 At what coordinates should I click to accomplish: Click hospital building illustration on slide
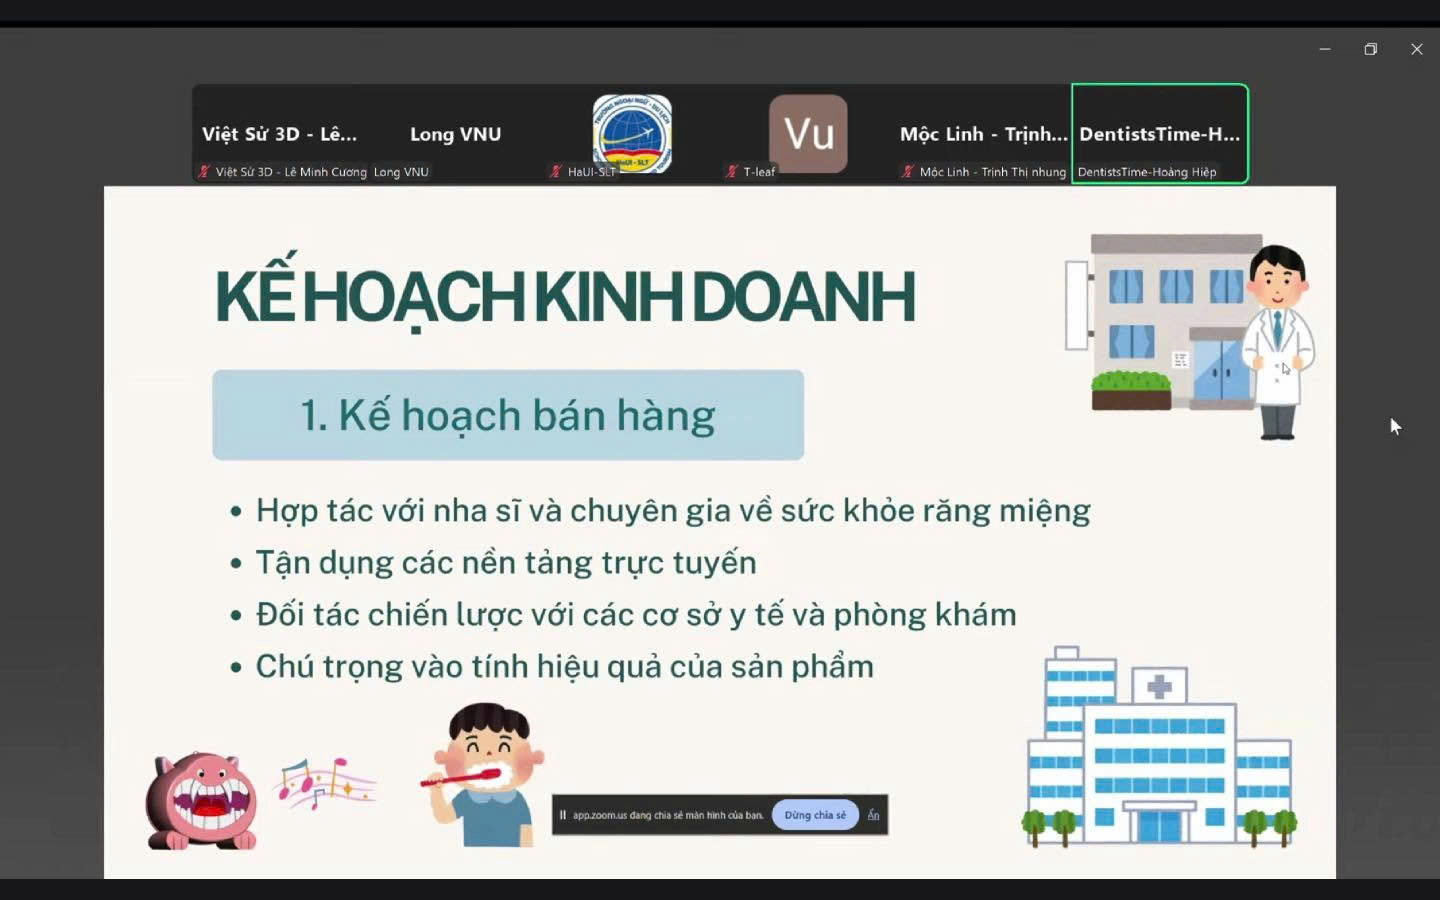click(1160, 746)
